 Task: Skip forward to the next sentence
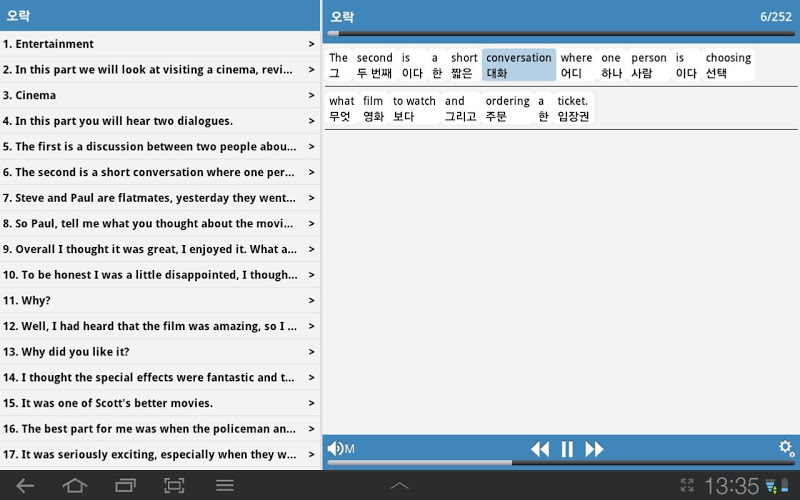click(594, 449)
